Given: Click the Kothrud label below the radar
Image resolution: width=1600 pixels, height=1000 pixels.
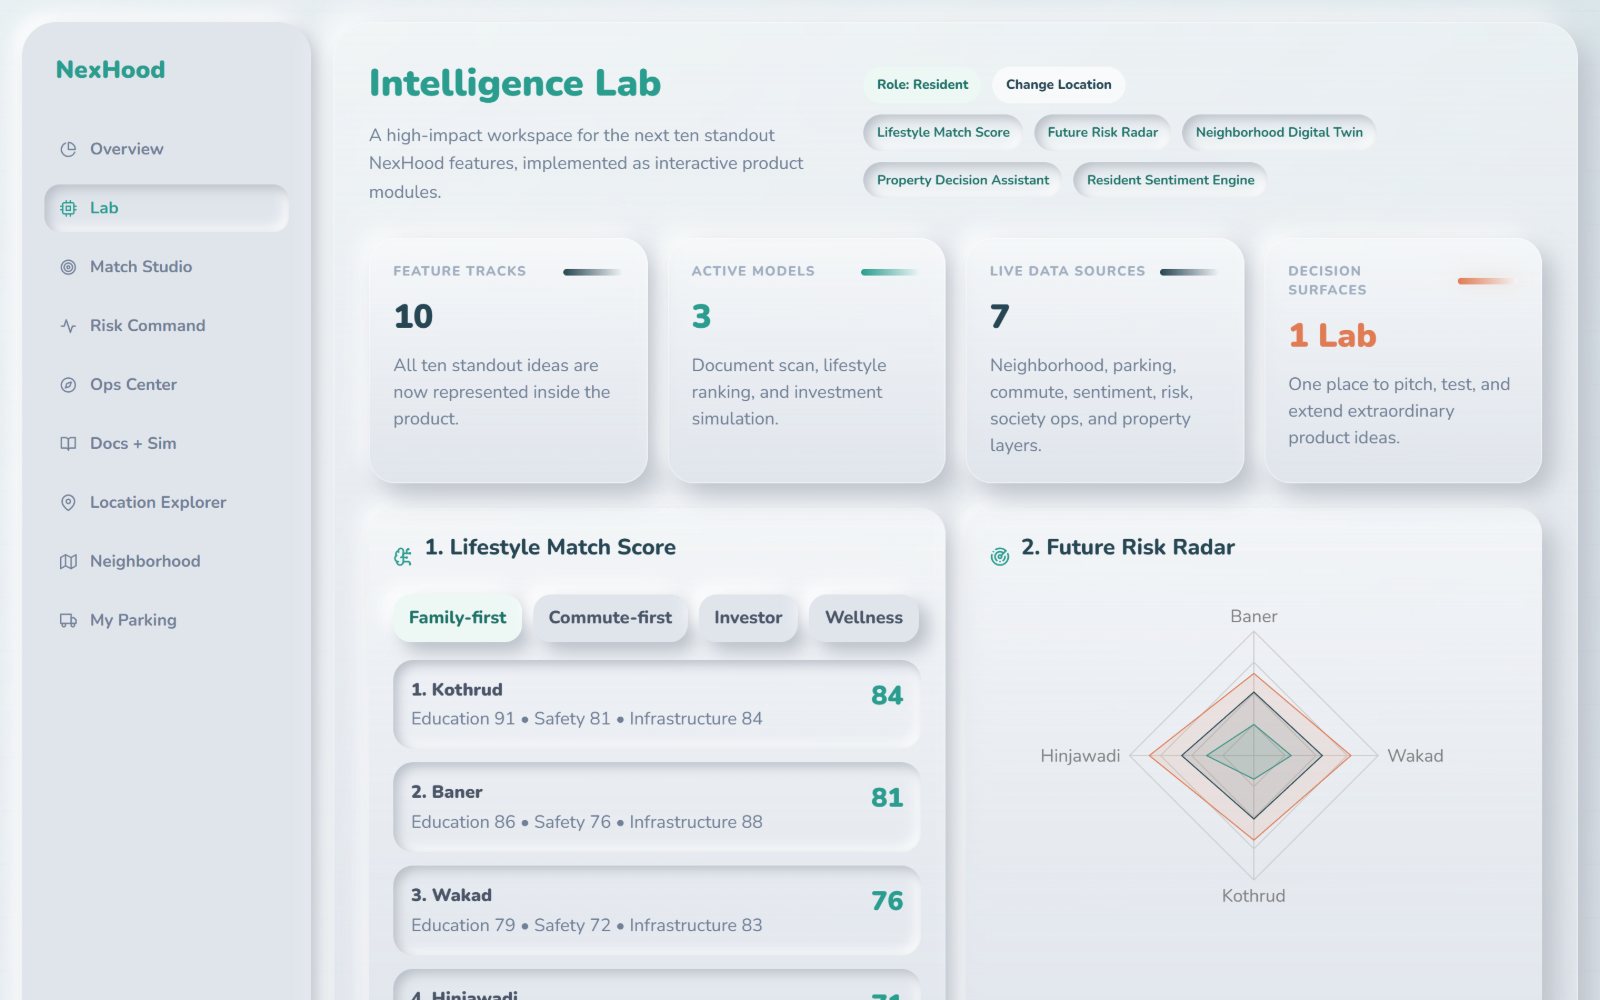Looking at the screenshot, I should [x=1253, y=896].
